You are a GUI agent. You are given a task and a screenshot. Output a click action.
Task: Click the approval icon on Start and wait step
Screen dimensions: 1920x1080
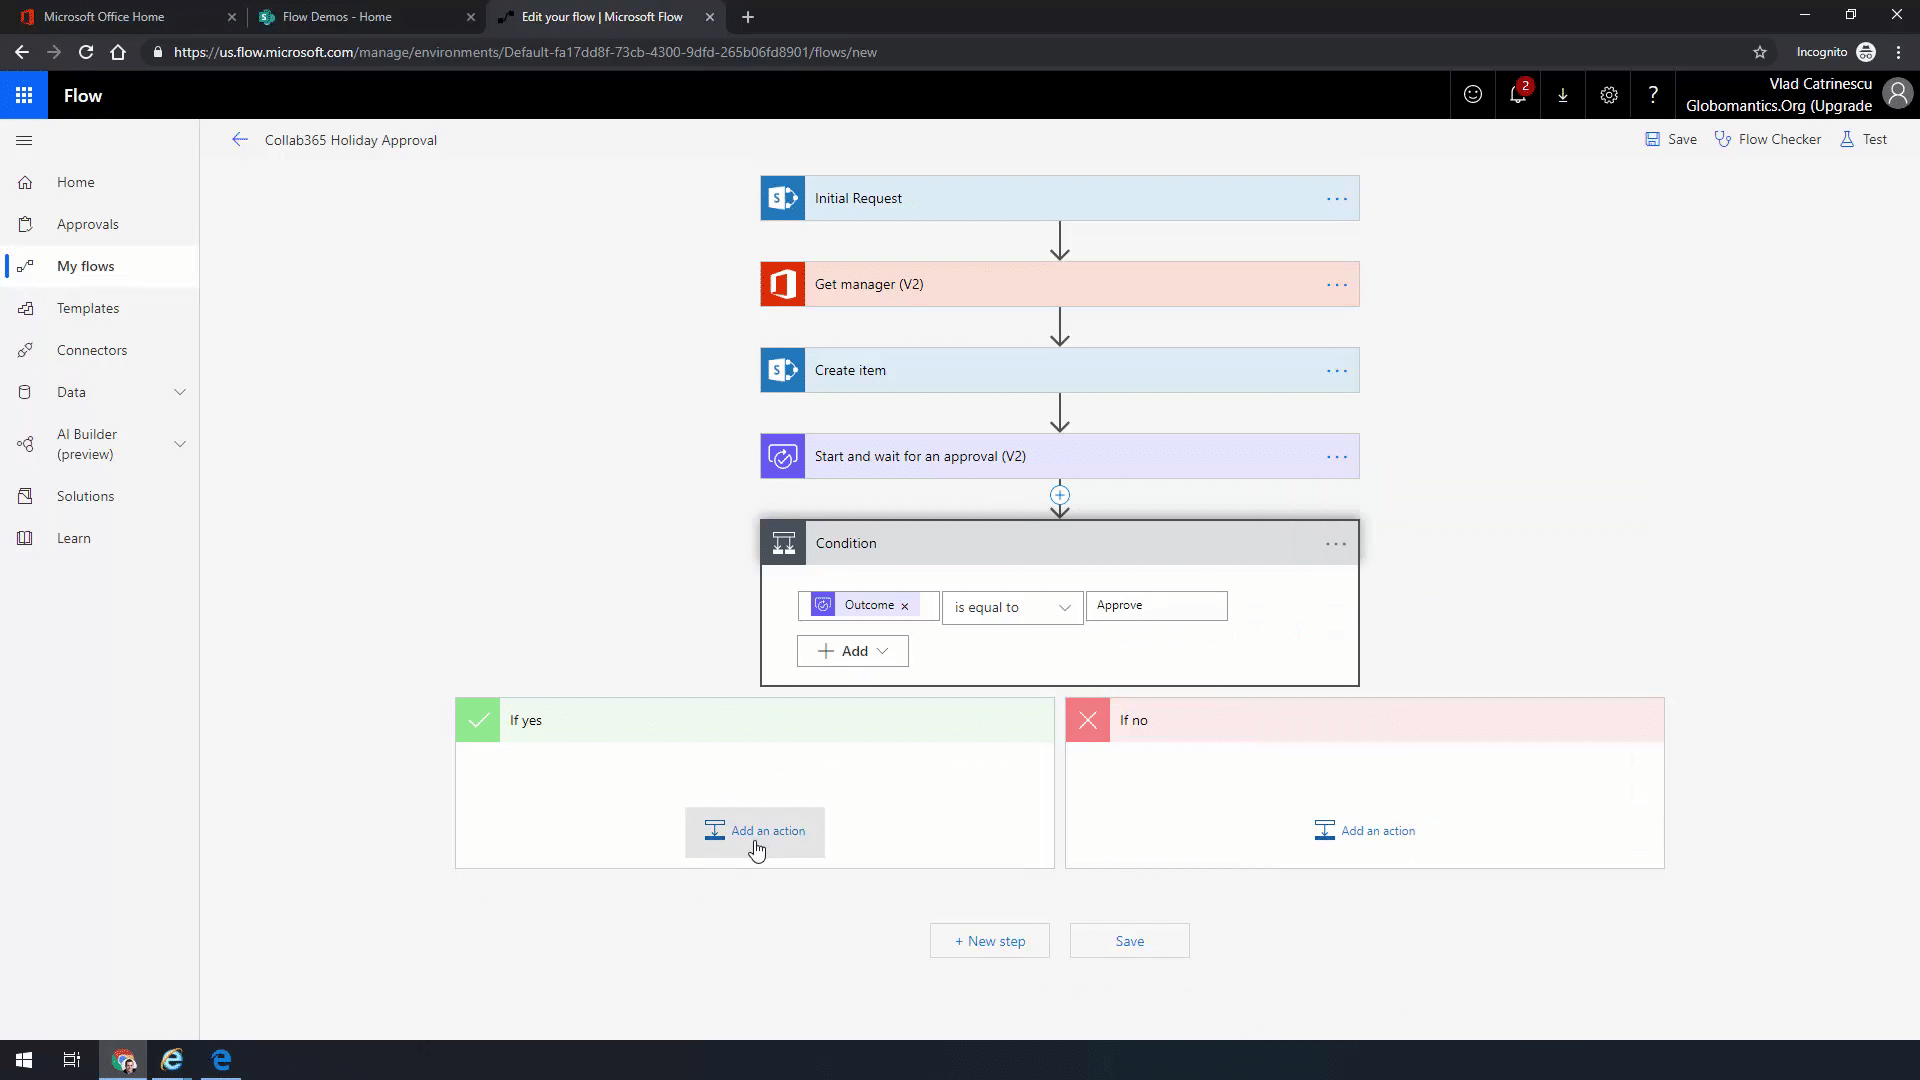coord(783,456)
